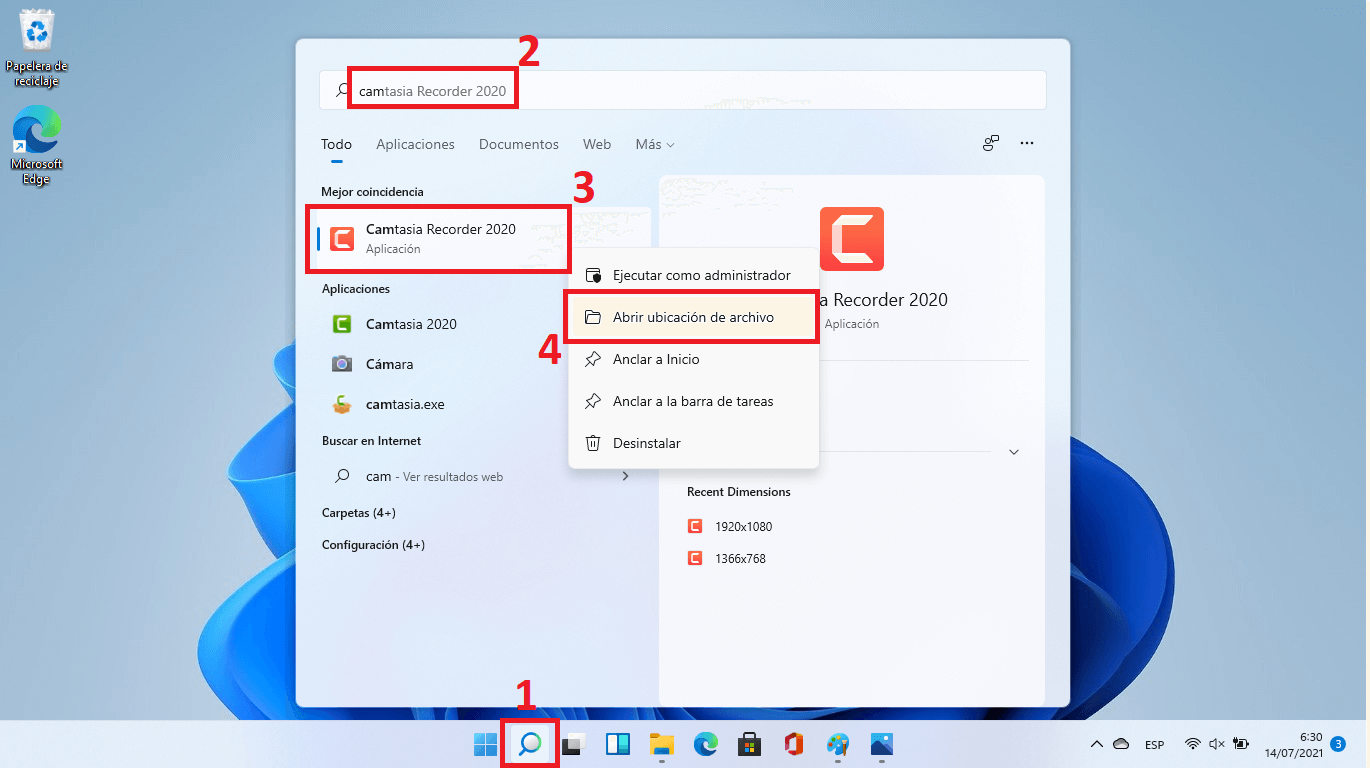The height and width of the screenshot is (768, 1370).
Task: Choose Ejecutar como administrador
Action: coord(700,275)
